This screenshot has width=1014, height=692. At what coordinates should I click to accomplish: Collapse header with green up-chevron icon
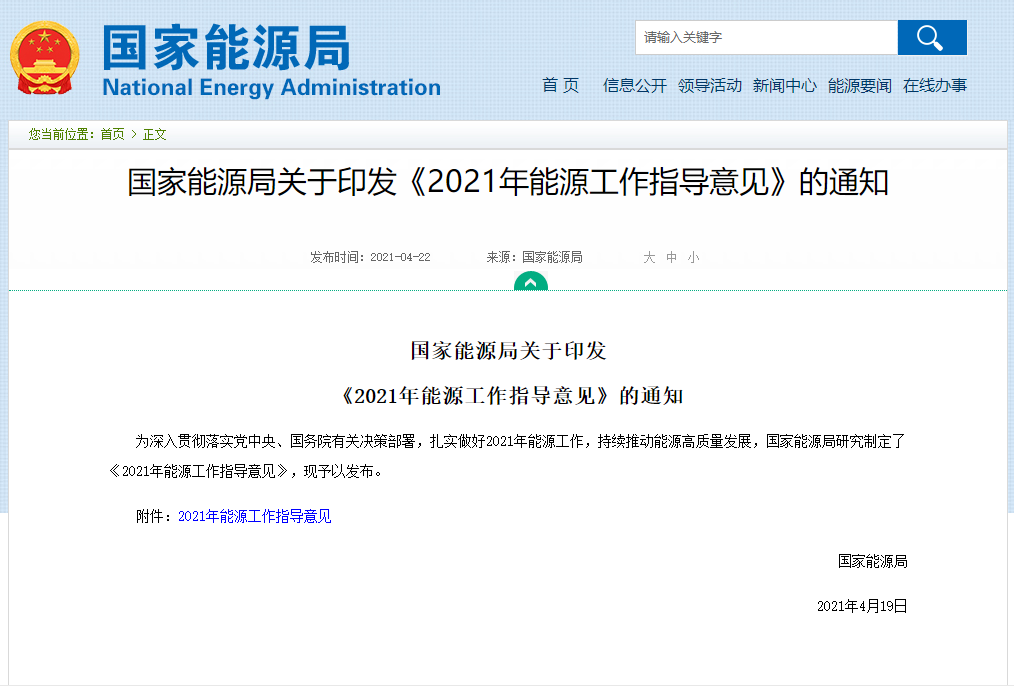[x=531, y=281]
